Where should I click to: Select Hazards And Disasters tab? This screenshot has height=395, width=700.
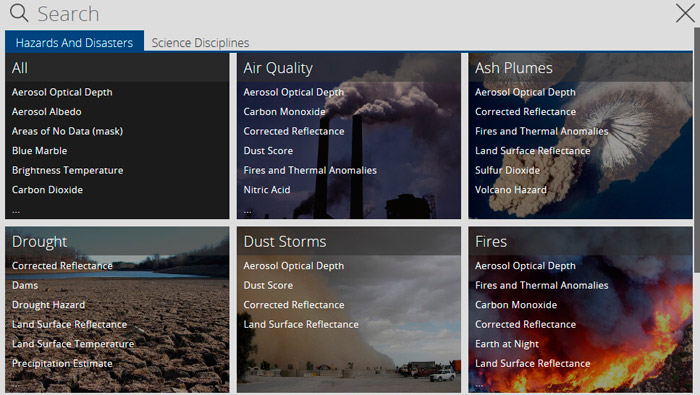[x=74, y=42]
